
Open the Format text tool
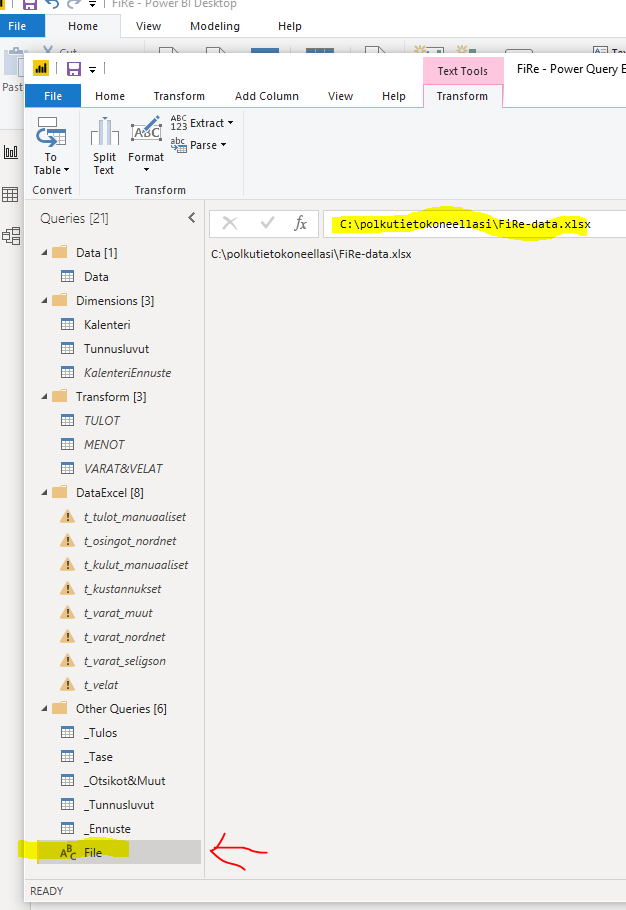coord(146,145)
